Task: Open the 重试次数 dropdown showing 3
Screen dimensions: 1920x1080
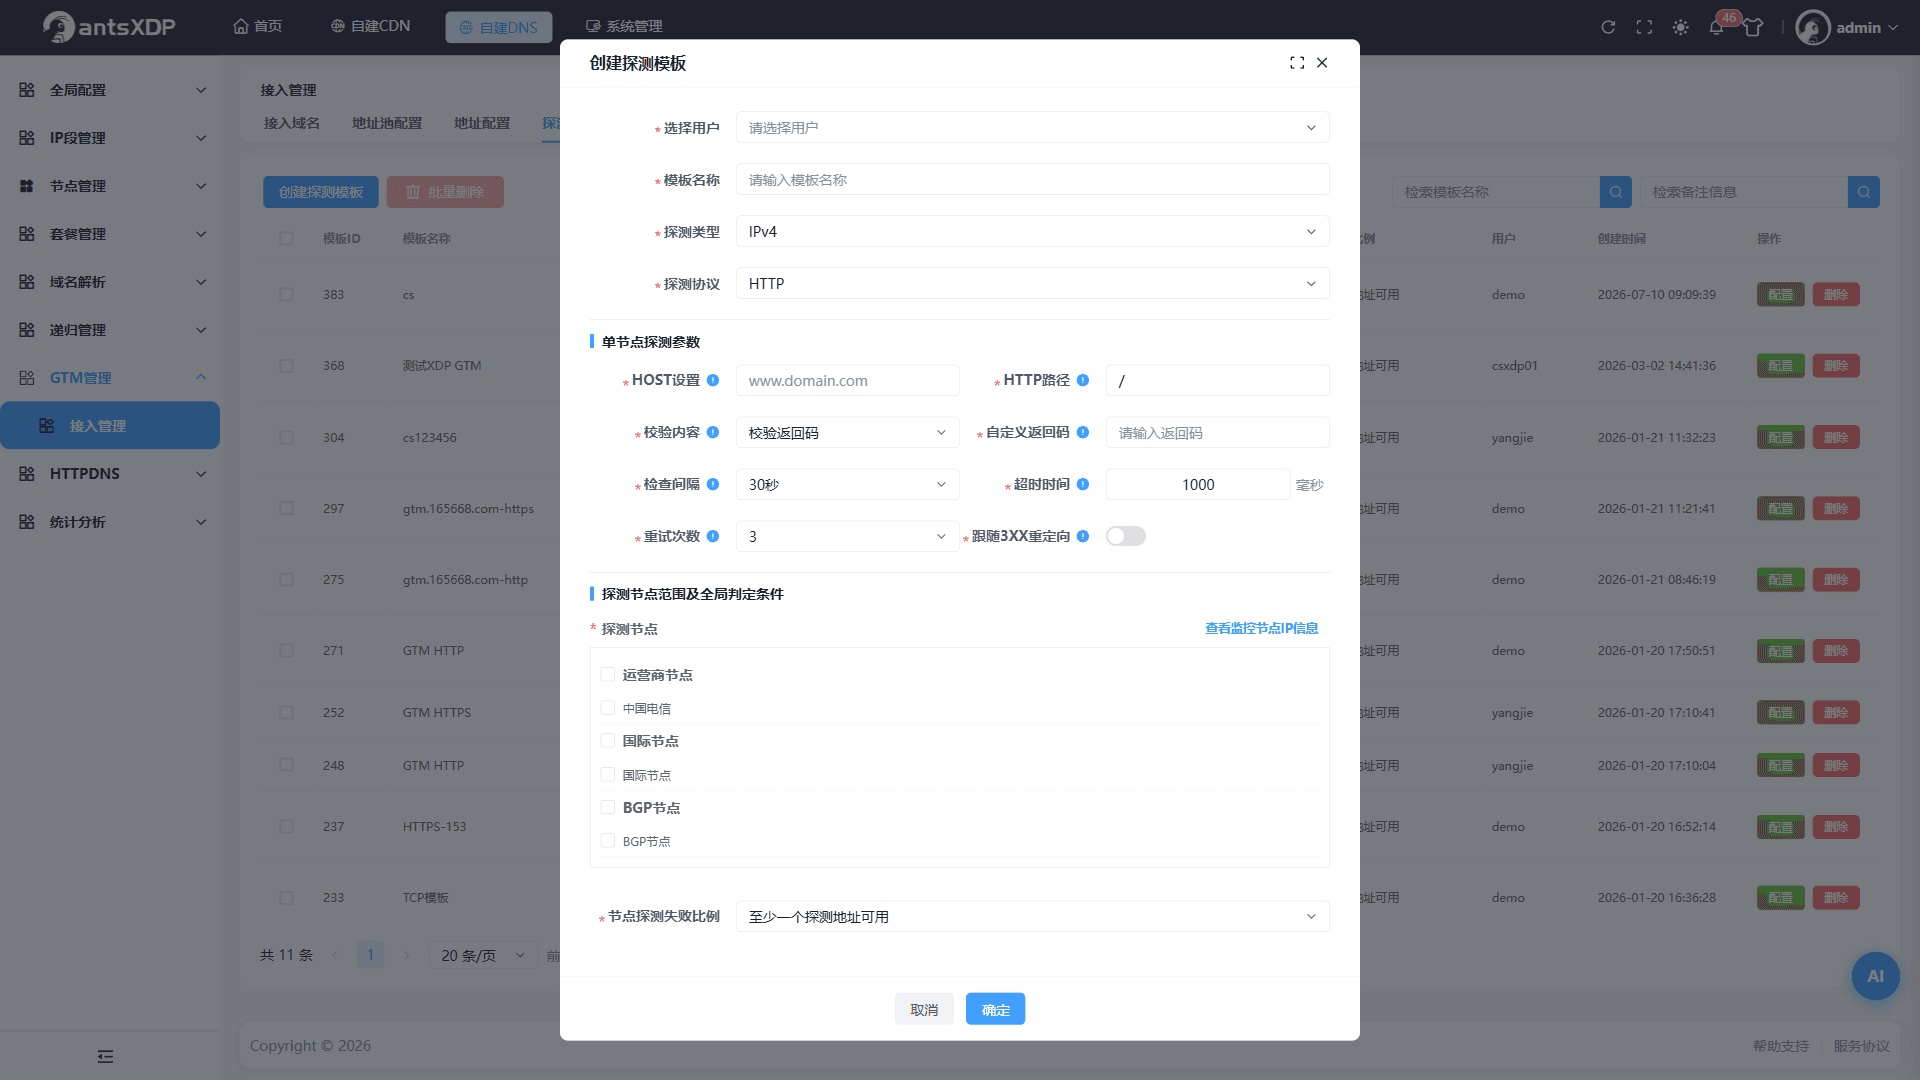Action: [x=847, y=536]
